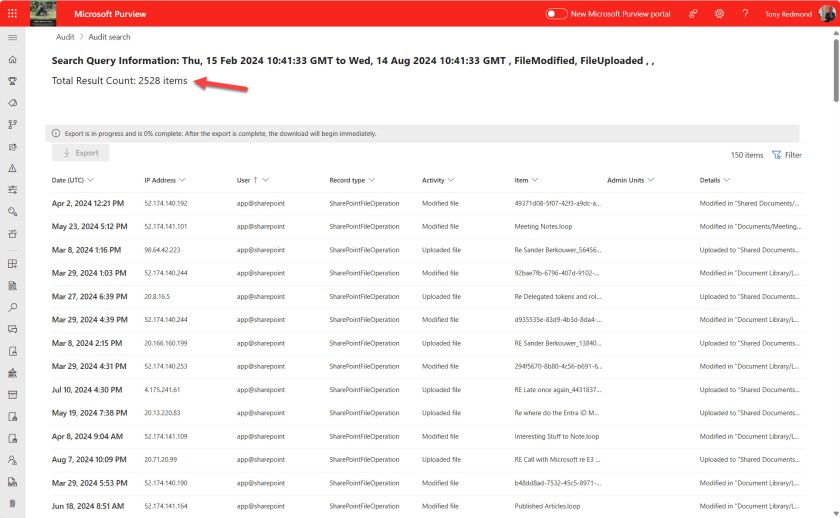
Task: Open 'Re where do the Entra ID M...' item
Action: coord(557,413)
